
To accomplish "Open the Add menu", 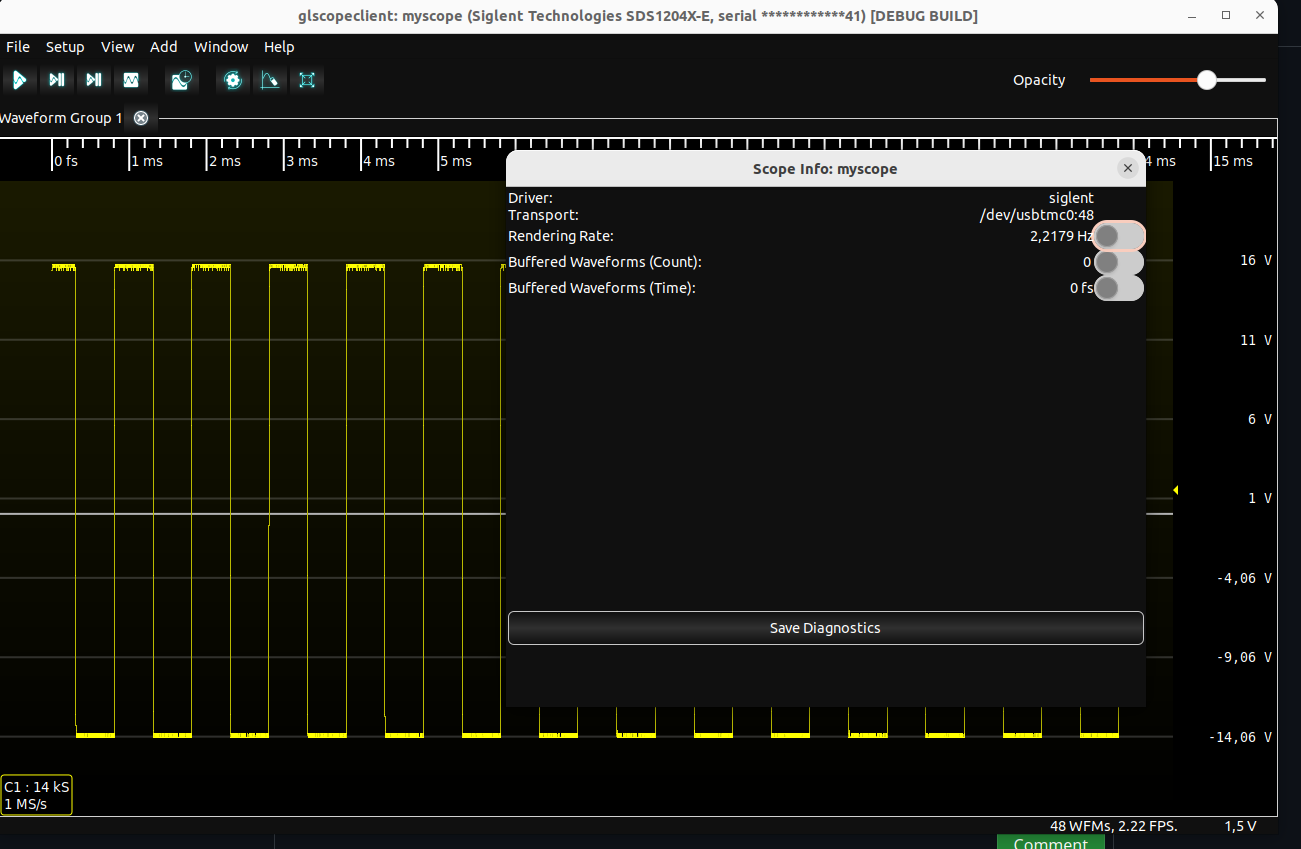I will tap(164, 47).
